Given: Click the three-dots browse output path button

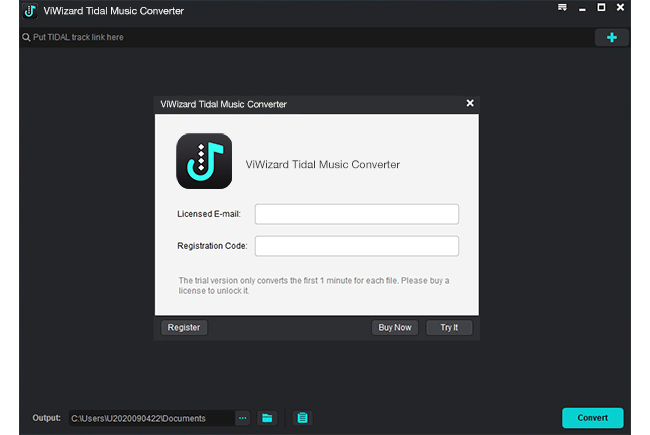Looking at the screenshot, I should (243, 418).
